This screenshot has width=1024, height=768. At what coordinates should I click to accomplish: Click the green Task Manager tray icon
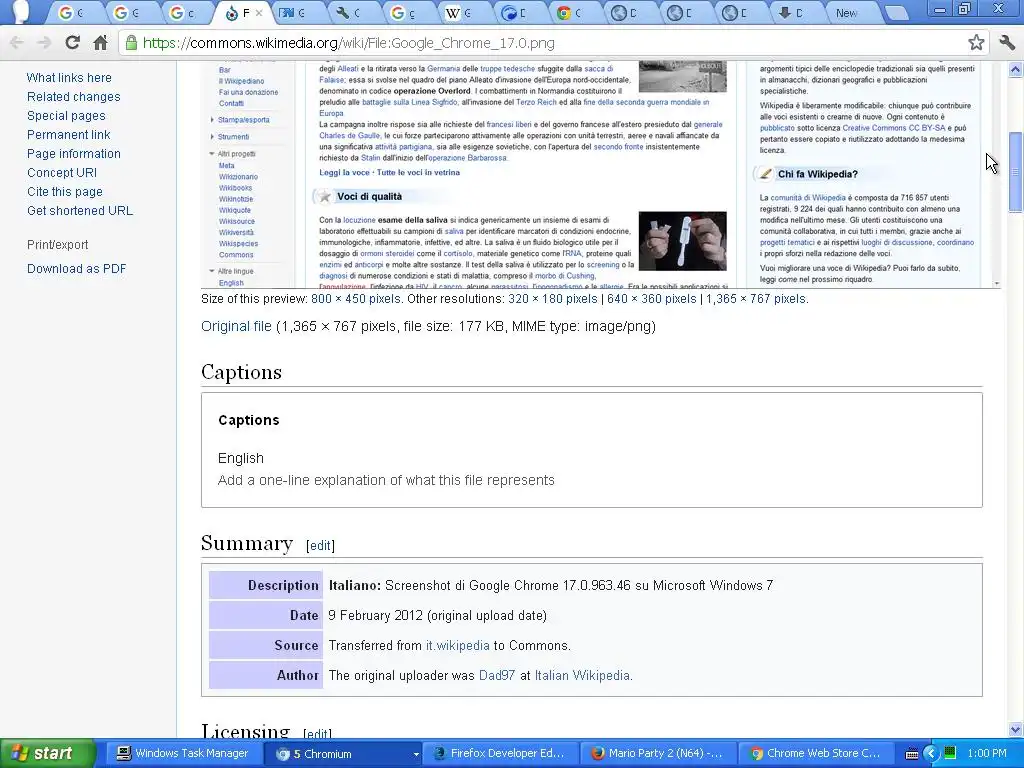(951, 753)
